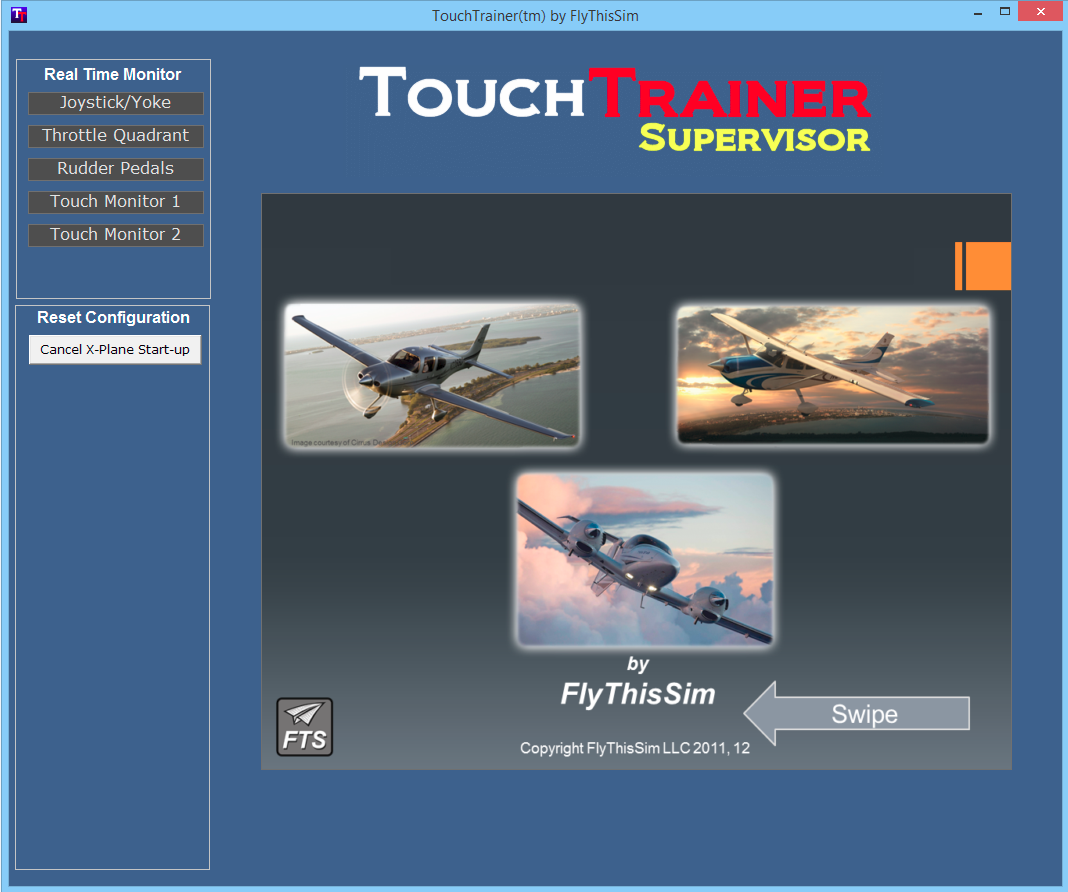
Task: Select the Cirrus aircraft thumbnail
Action: [x=433, y=375]
